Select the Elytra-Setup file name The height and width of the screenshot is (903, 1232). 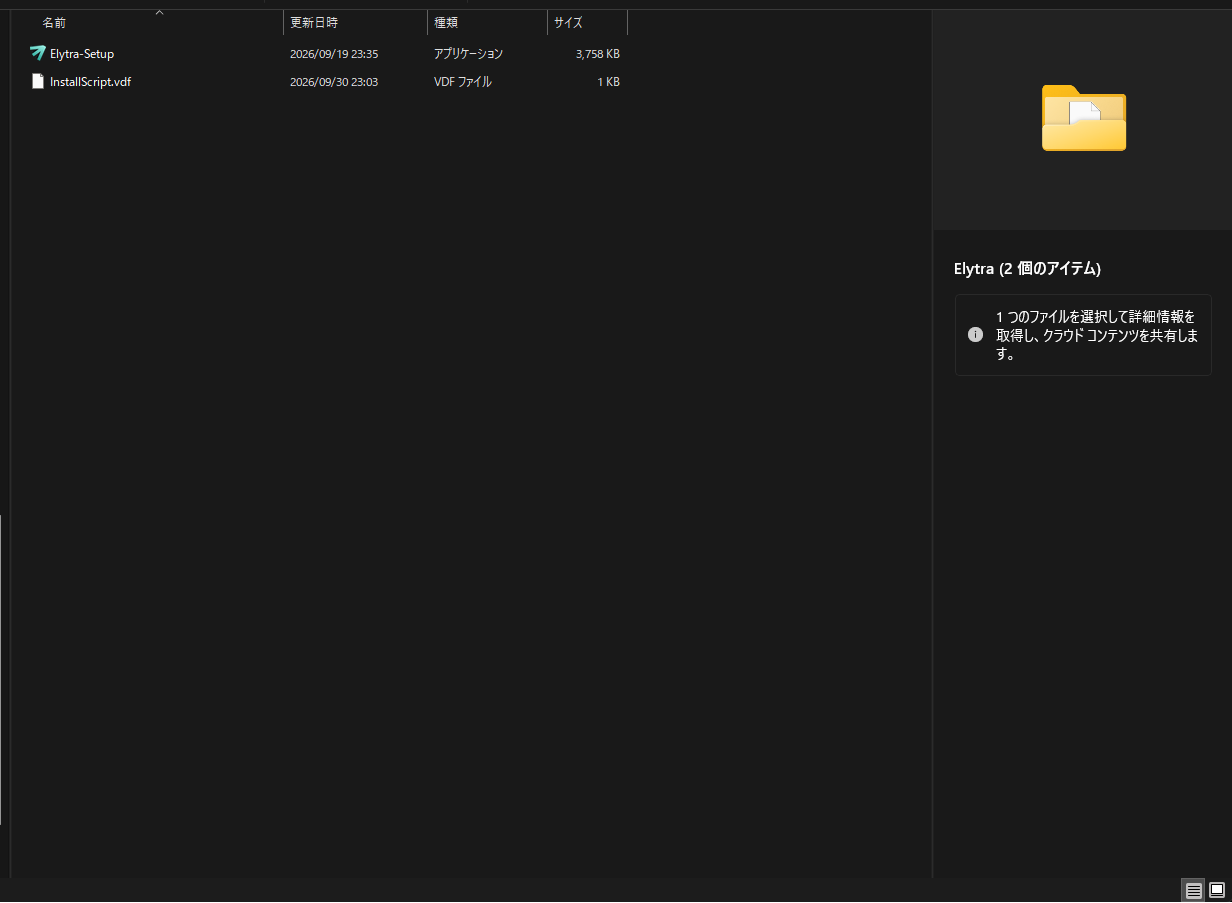[x=82, y=54]
